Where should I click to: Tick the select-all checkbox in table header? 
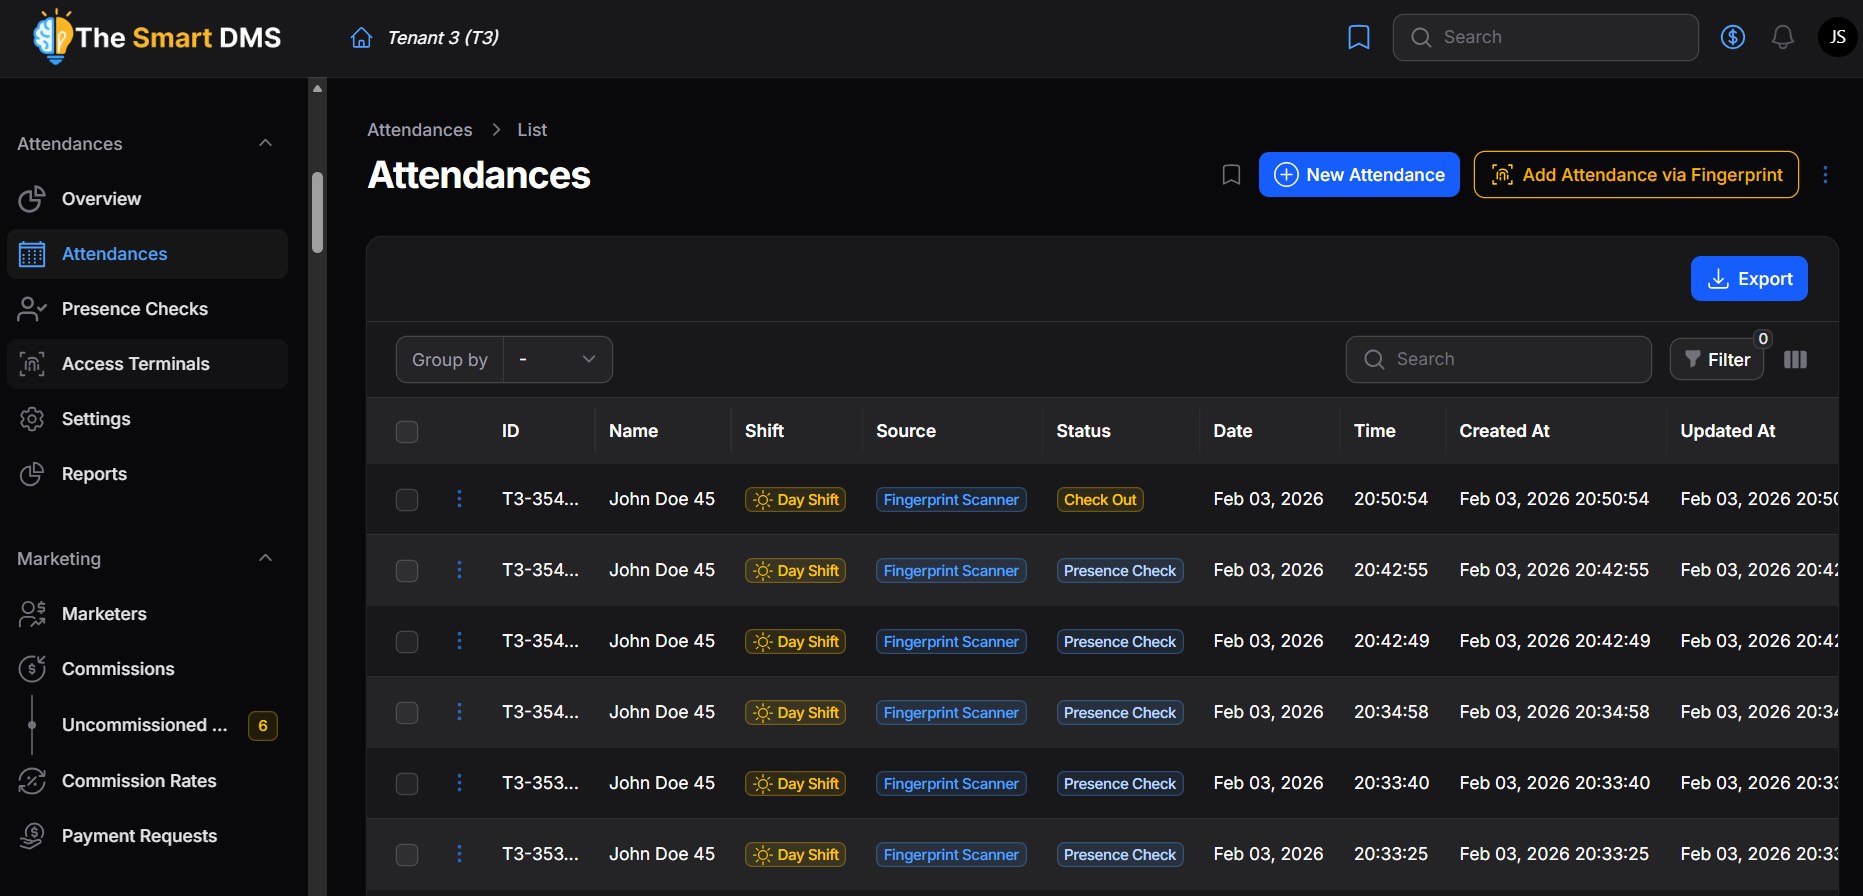[x=407, y=432]
